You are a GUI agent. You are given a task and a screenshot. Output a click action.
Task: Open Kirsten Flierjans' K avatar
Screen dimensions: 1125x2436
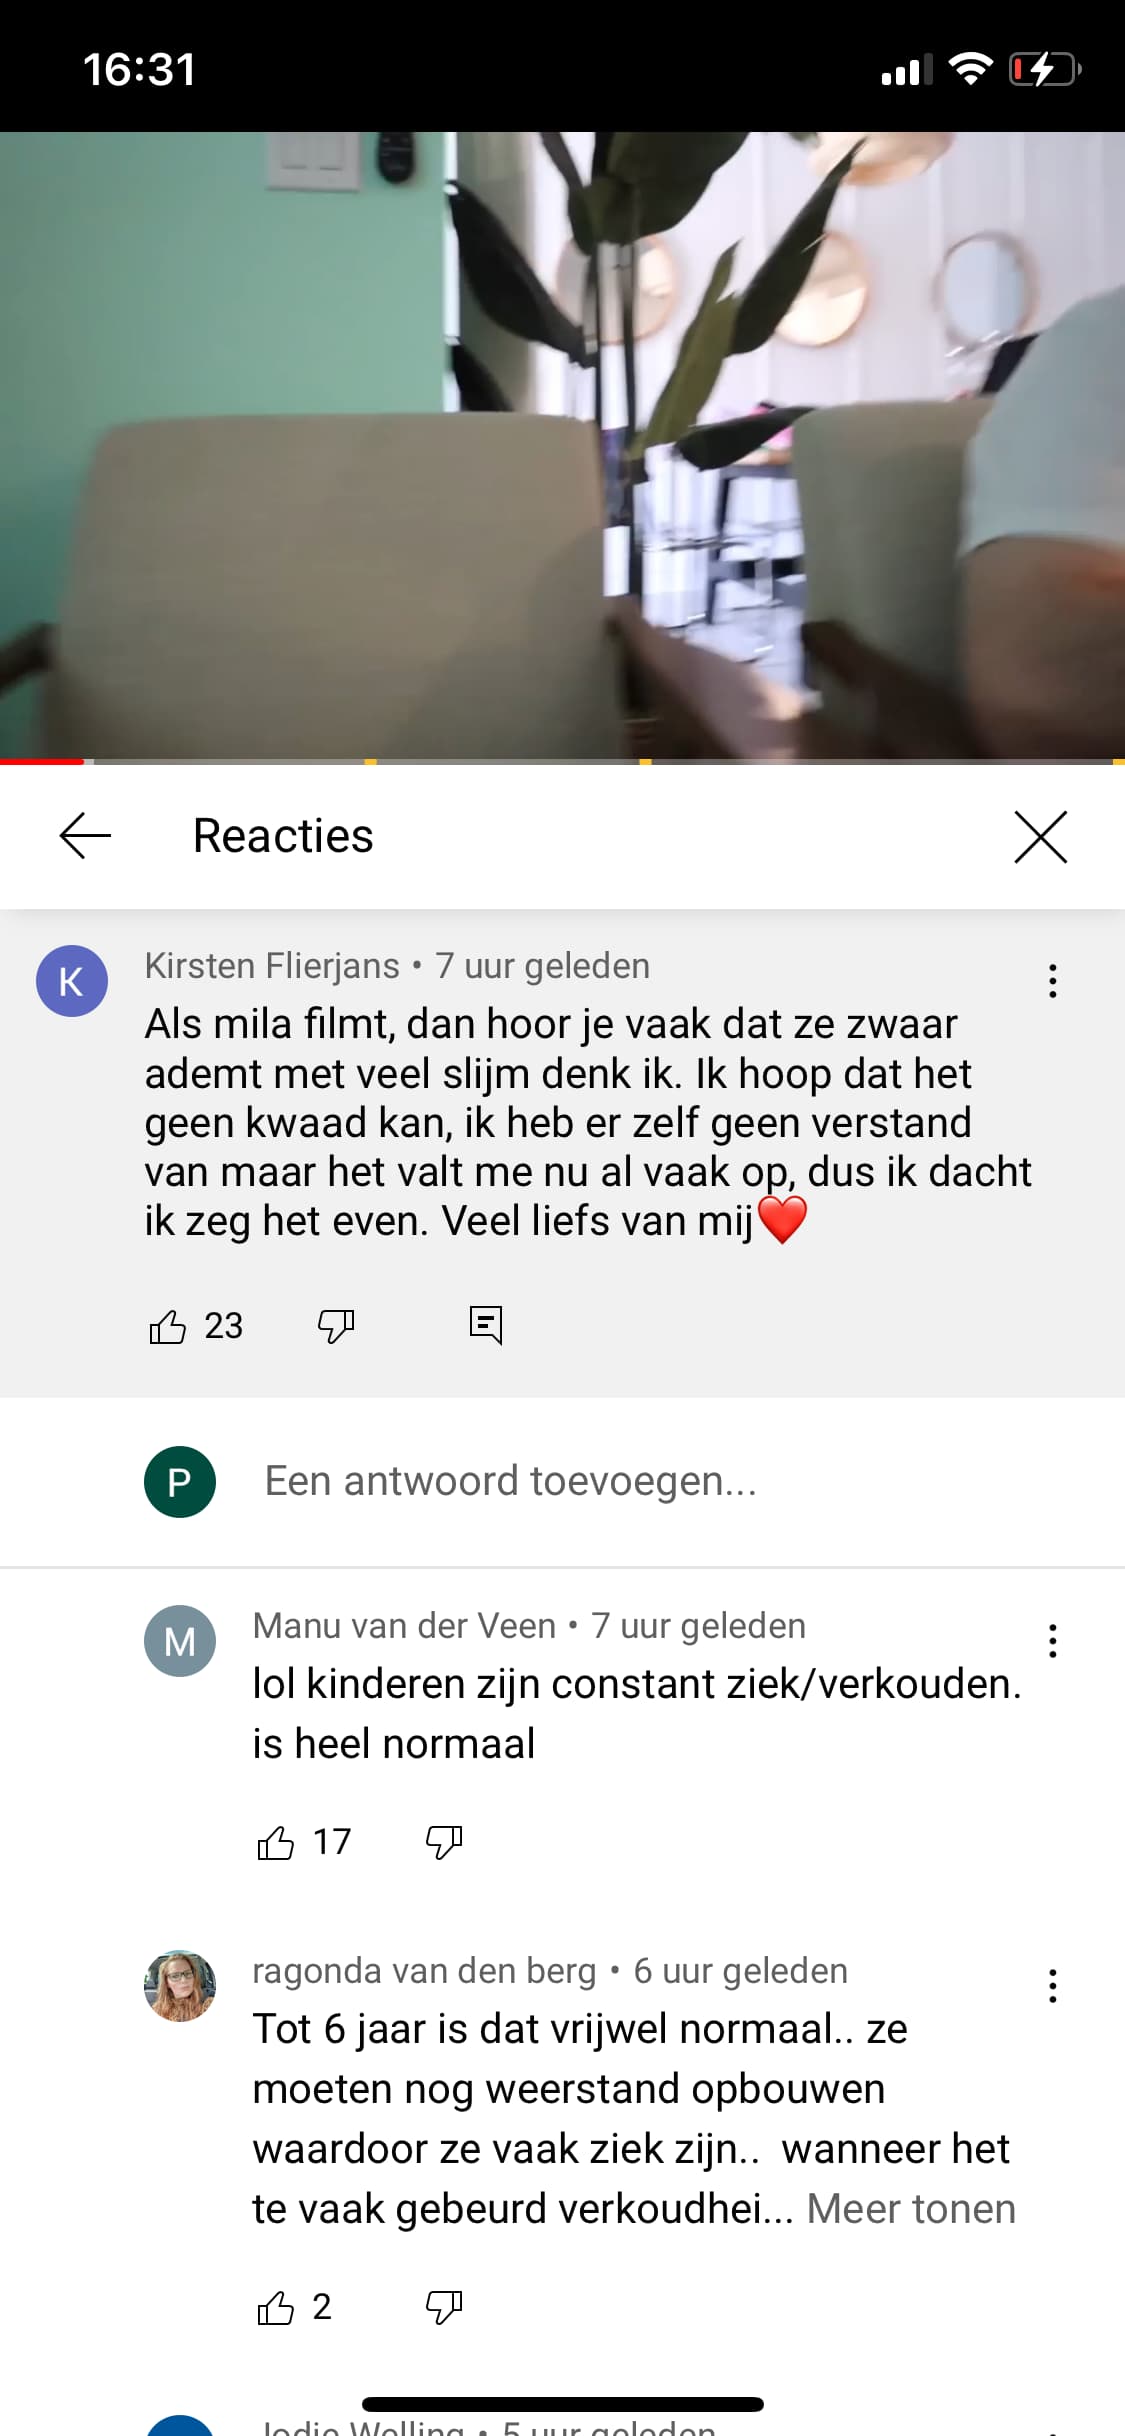72,981
